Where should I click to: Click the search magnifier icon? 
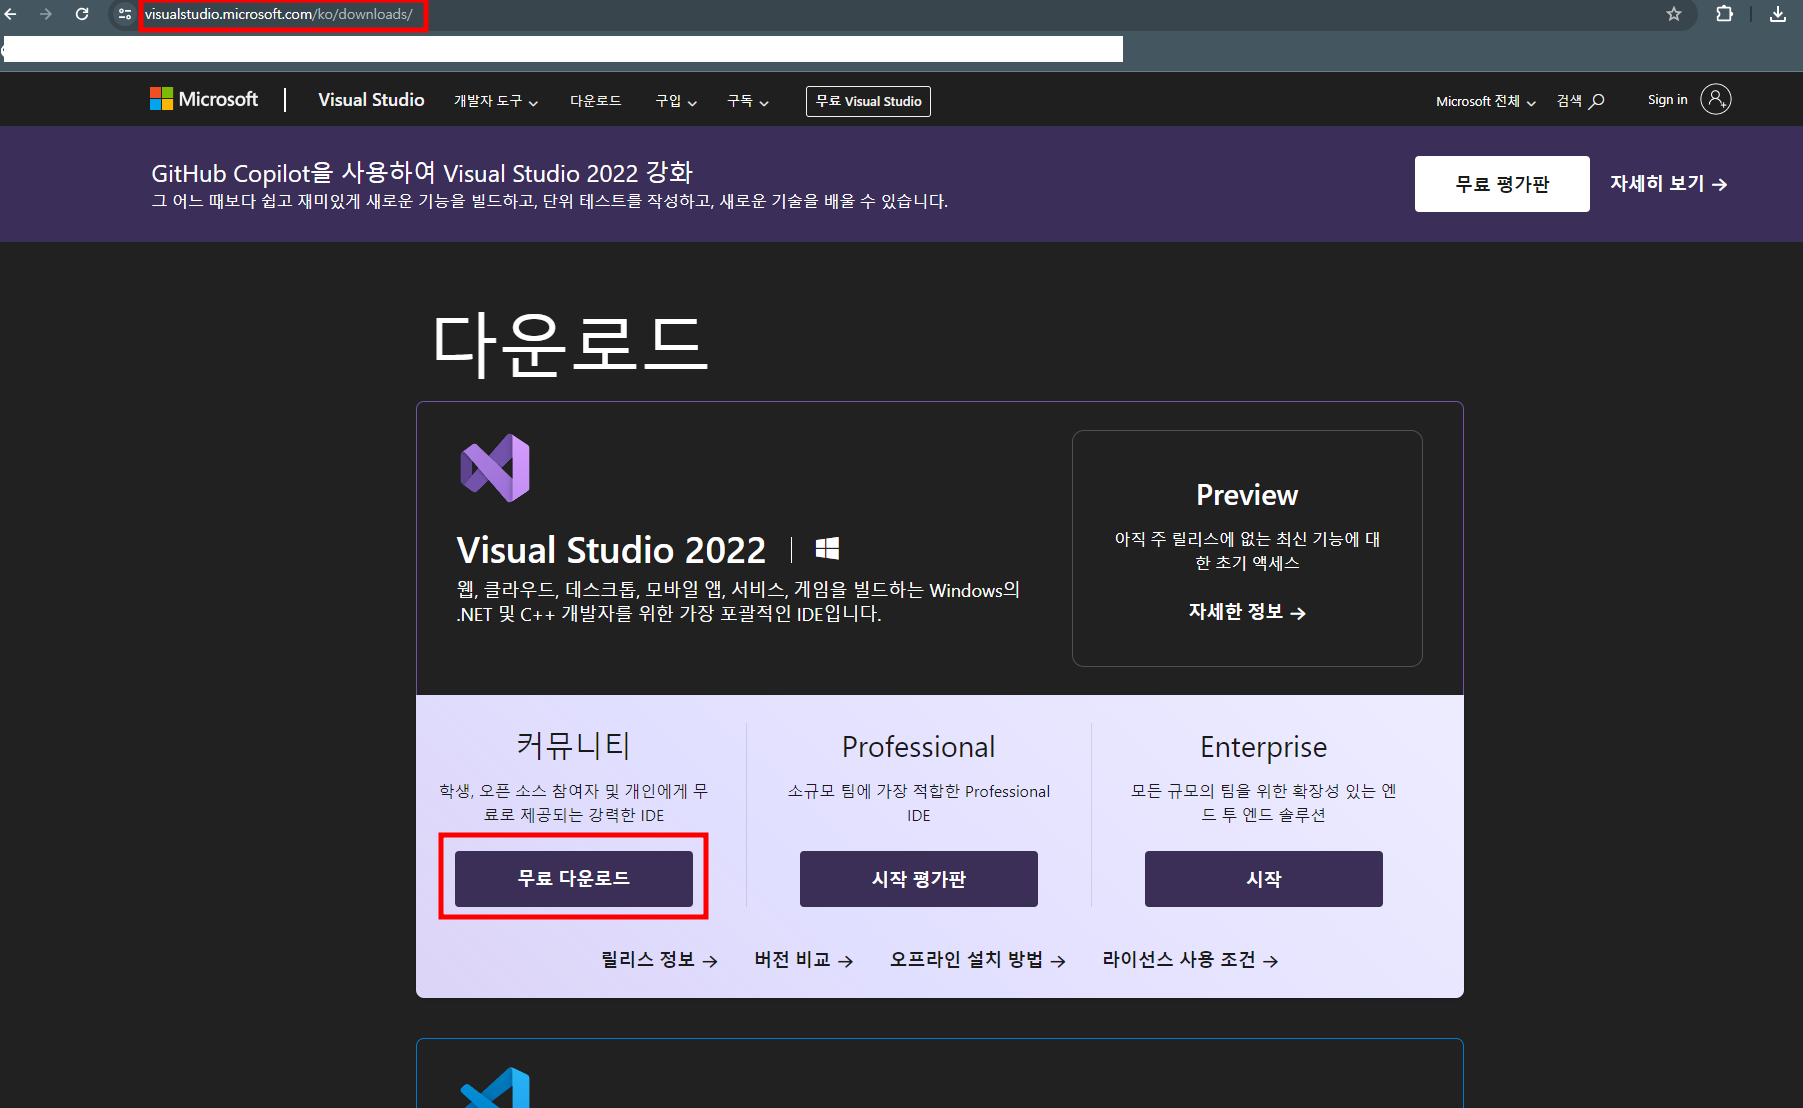(1597, 101)
